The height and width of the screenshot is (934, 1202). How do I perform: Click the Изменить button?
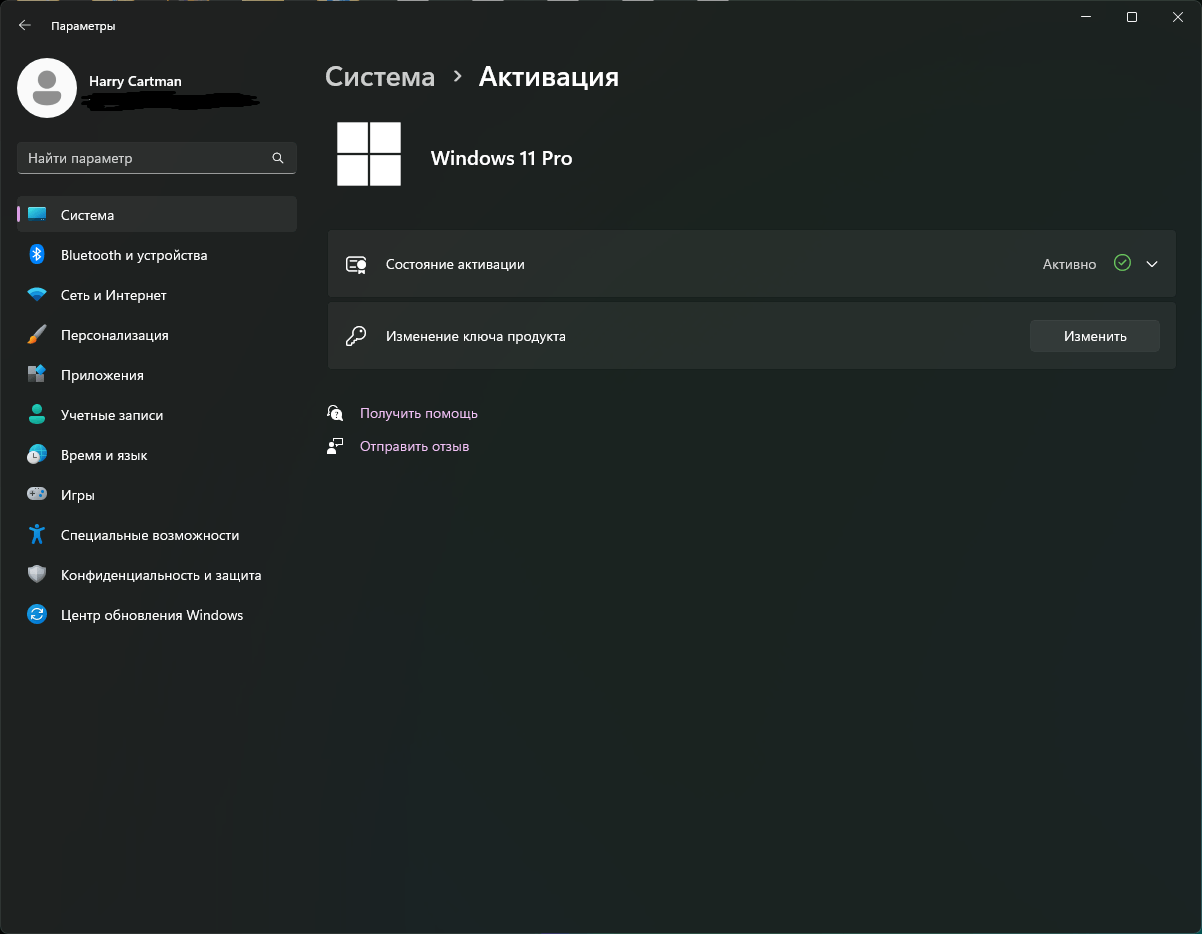pyautogui.click(x=1095, y=336)
